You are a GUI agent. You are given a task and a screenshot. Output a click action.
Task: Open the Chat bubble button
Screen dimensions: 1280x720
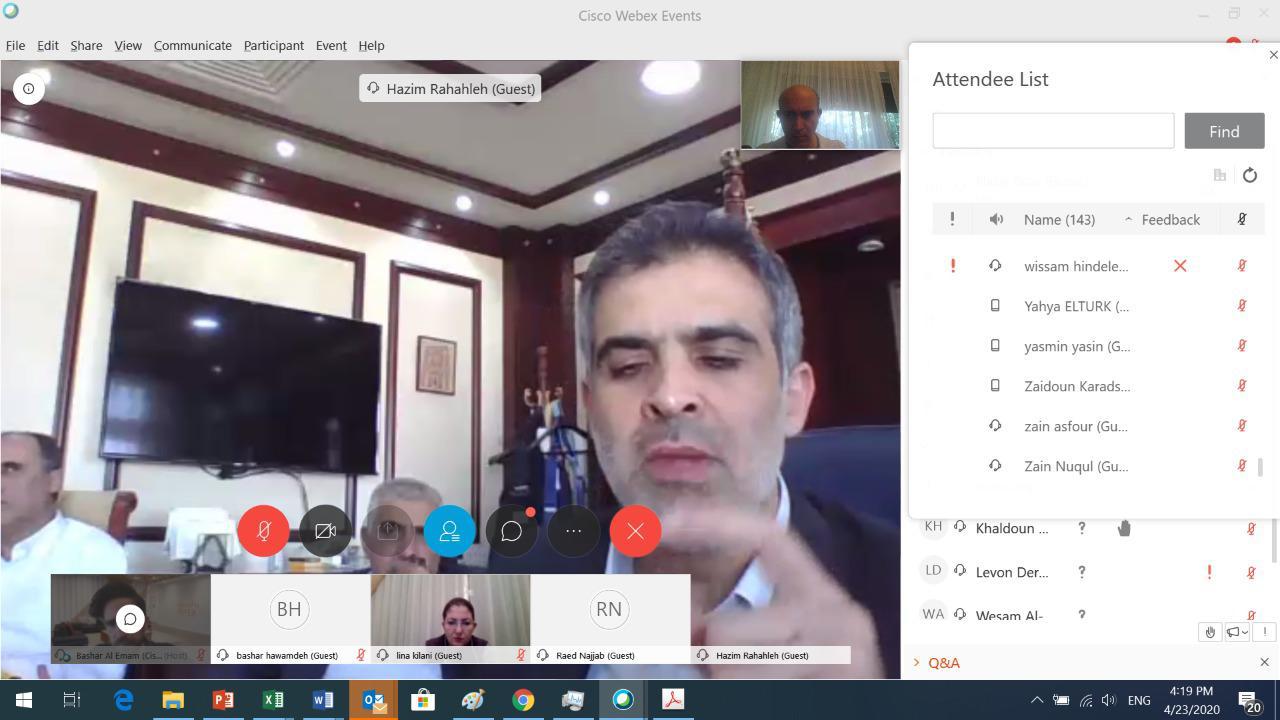coord(511,531)
